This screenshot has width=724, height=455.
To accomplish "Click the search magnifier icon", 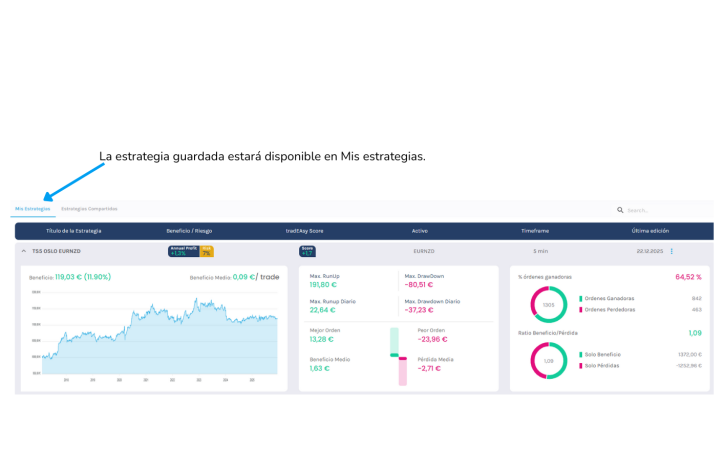I will point(620,210).
